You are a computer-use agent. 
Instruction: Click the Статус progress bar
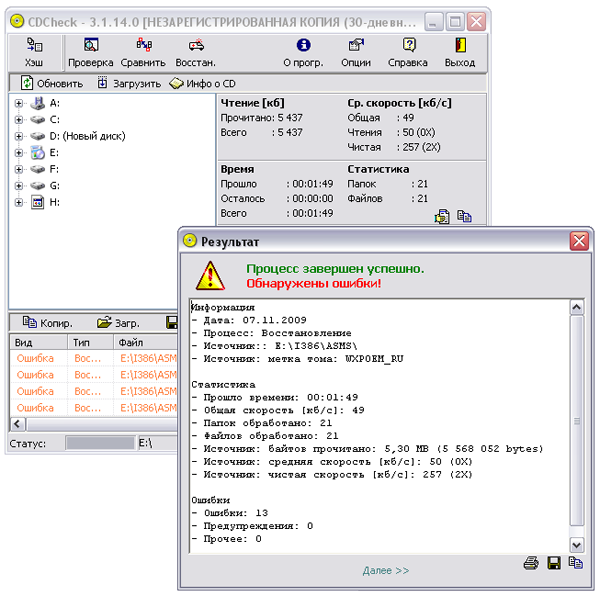point(100,443)
